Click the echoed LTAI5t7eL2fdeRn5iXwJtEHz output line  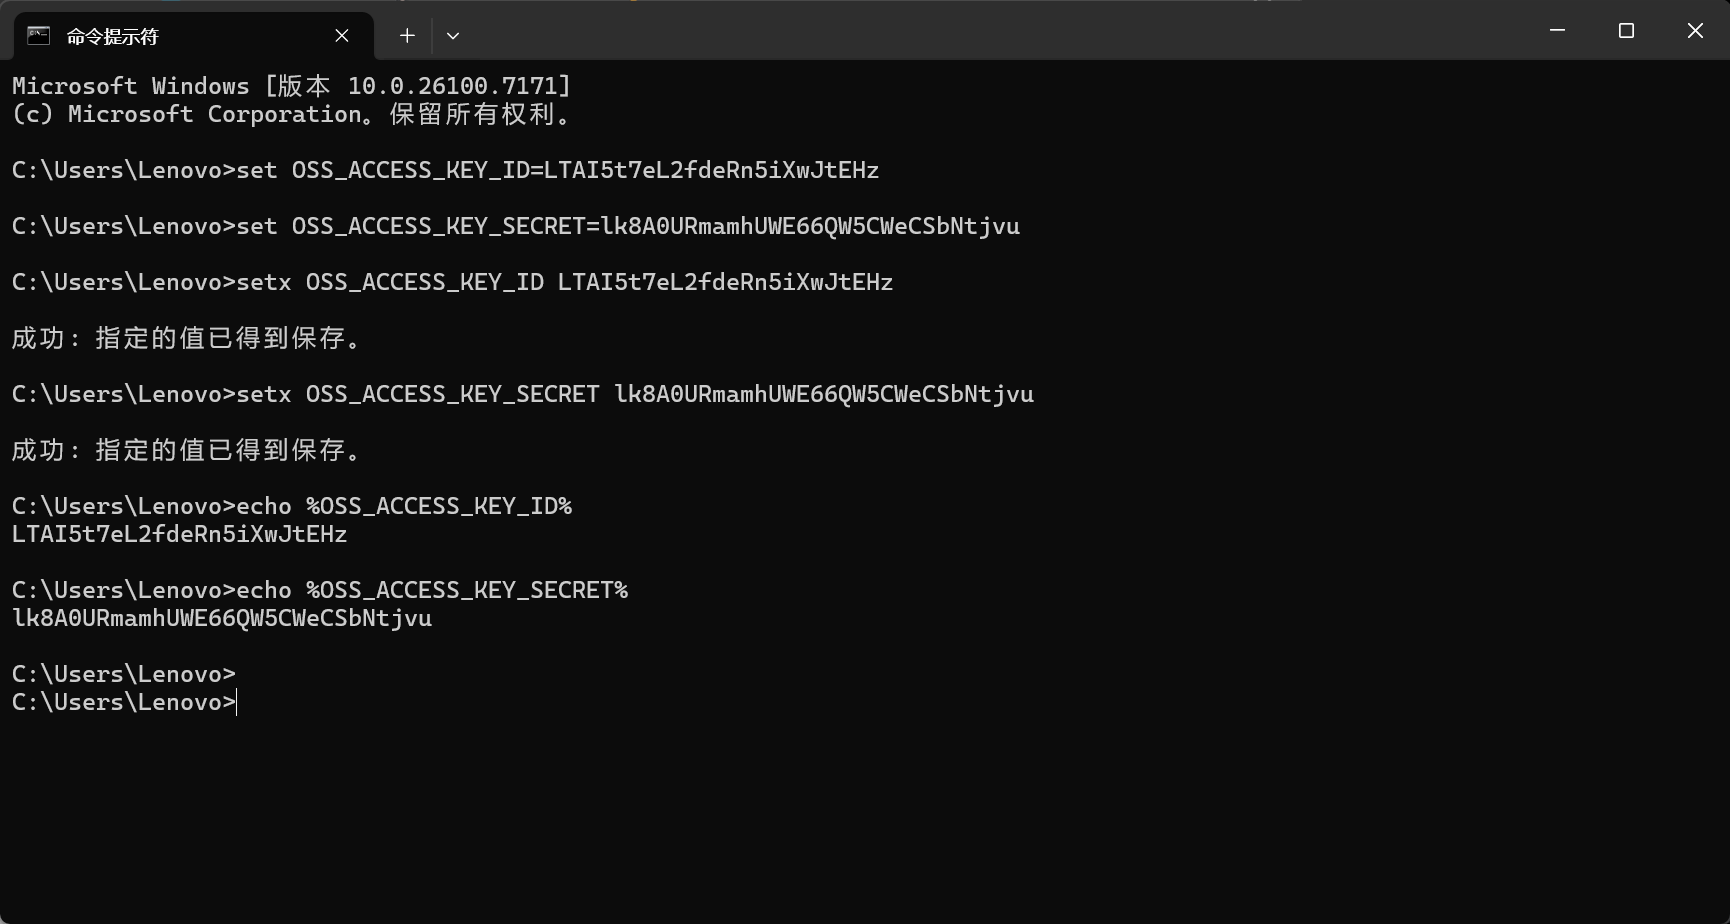tap(180, 534)
